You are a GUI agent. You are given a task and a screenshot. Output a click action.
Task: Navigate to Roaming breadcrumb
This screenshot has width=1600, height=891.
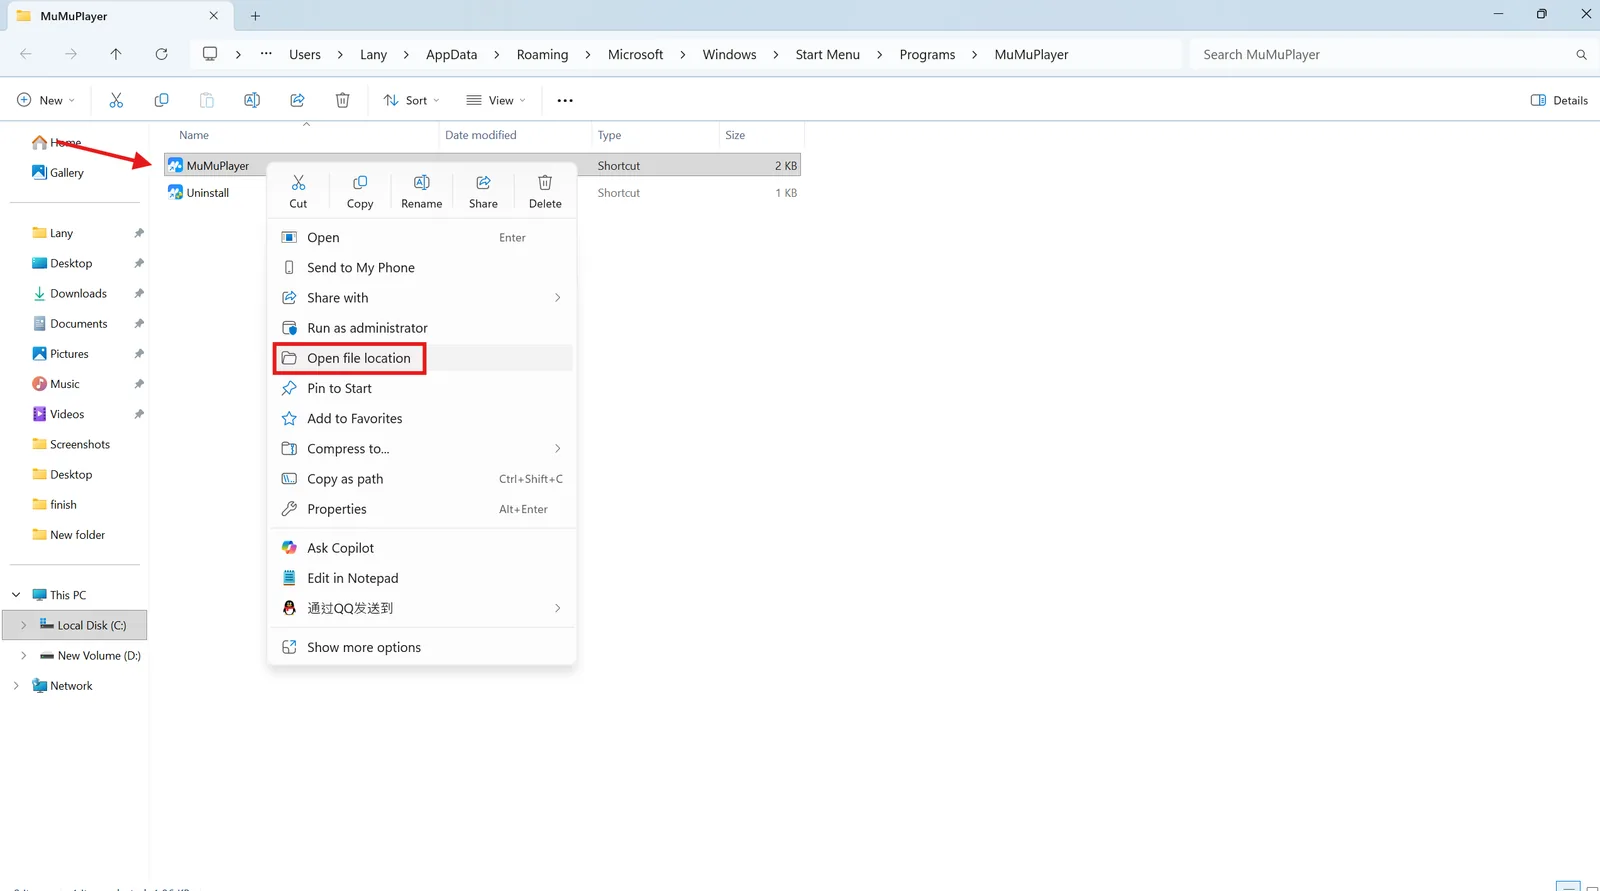click(x=542, y=55)
